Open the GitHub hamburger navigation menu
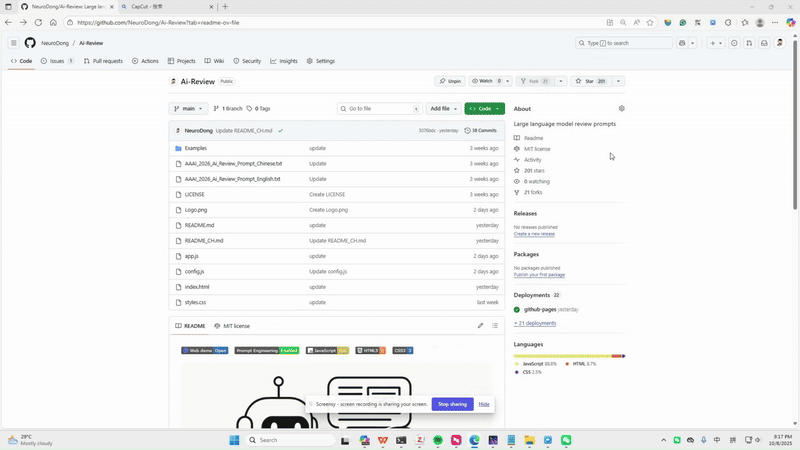This screenshot has height=450, width=800. pyautogui.click(x=14, y=43)
